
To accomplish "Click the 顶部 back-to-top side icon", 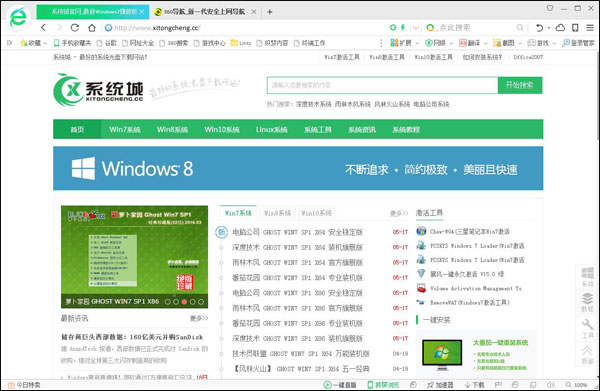I will point(587,354).
